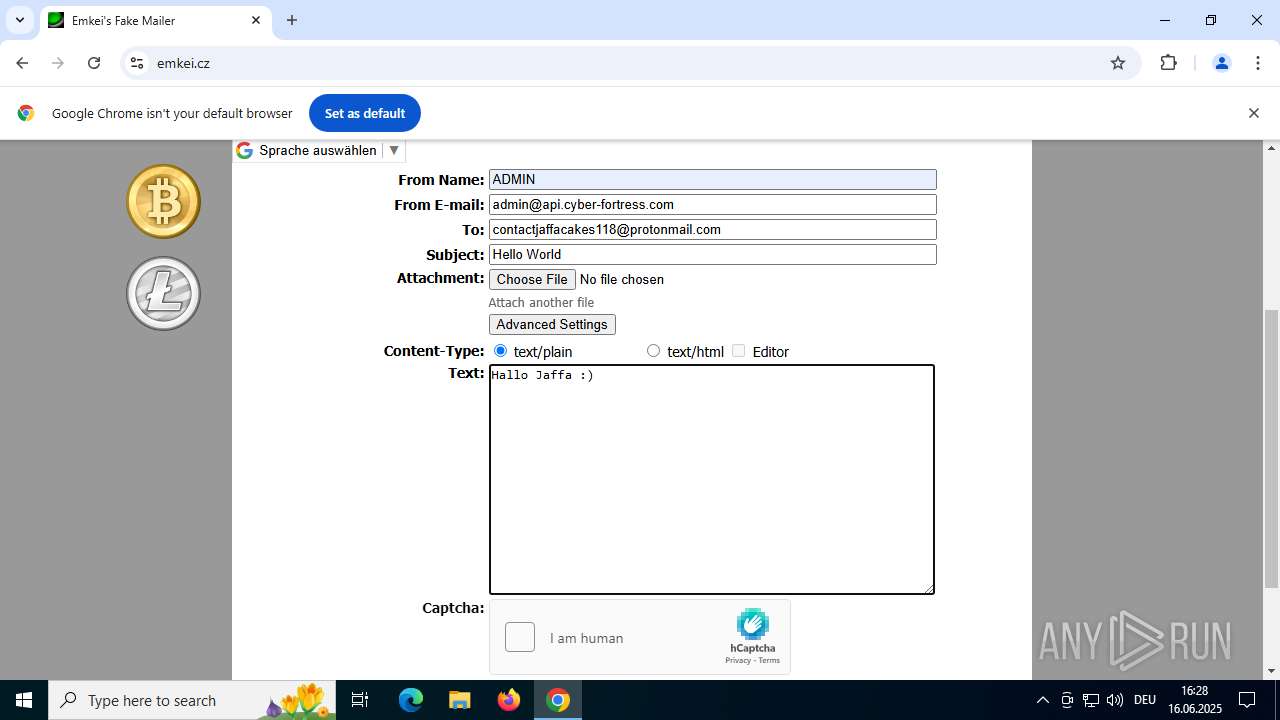Open a new tab with the plus icon

coord(292,20)
